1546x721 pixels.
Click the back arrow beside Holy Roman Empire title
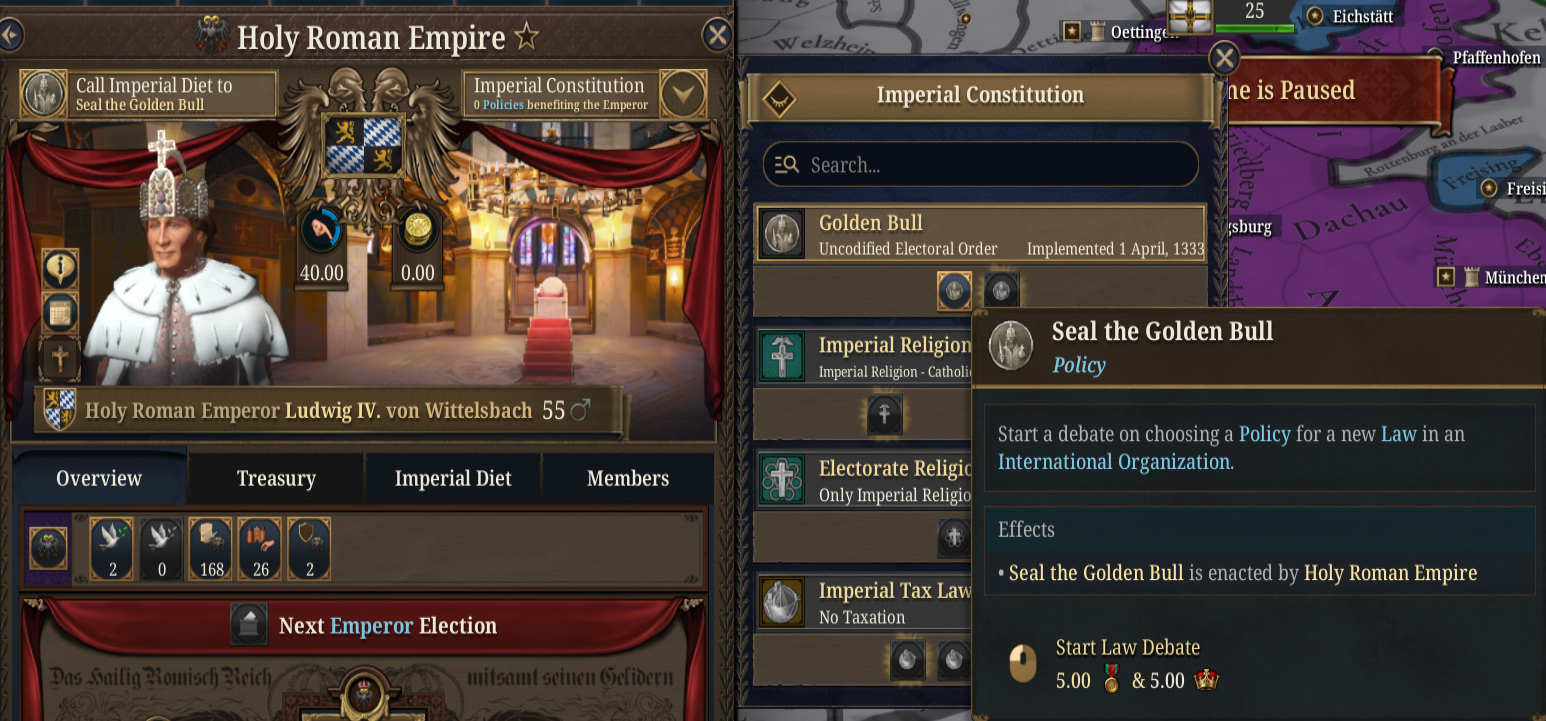point(10,36)
